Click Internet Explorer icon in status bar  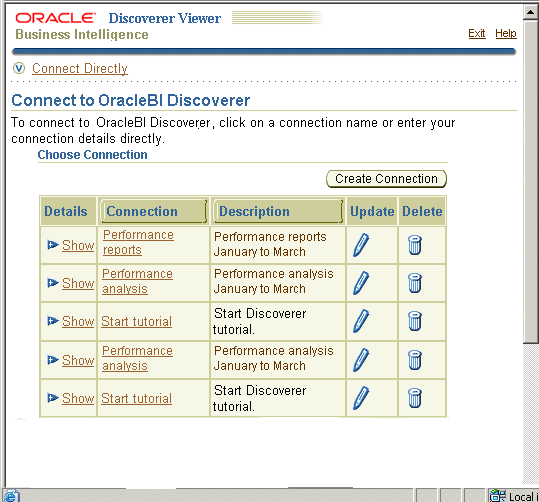11,496
